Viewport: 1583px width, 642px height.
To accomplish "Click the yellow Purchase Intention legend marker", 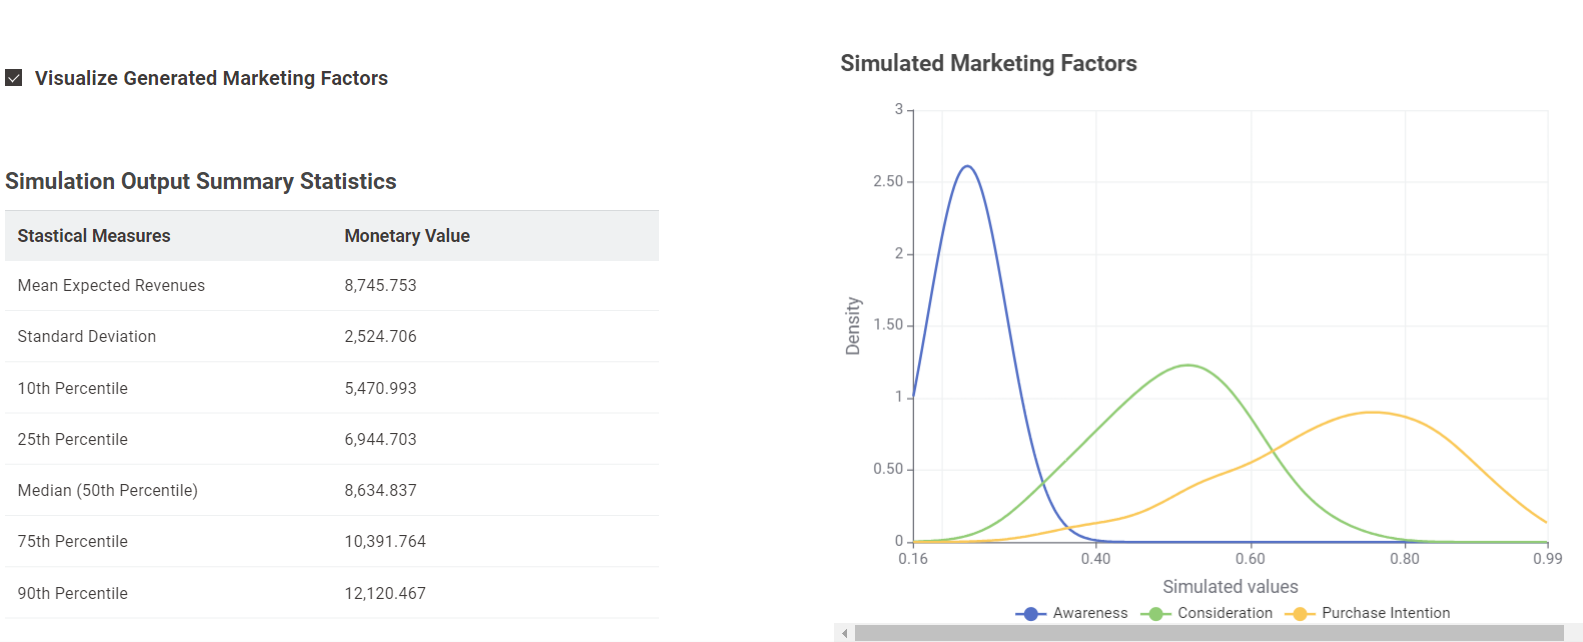I will coord(1299,614).
